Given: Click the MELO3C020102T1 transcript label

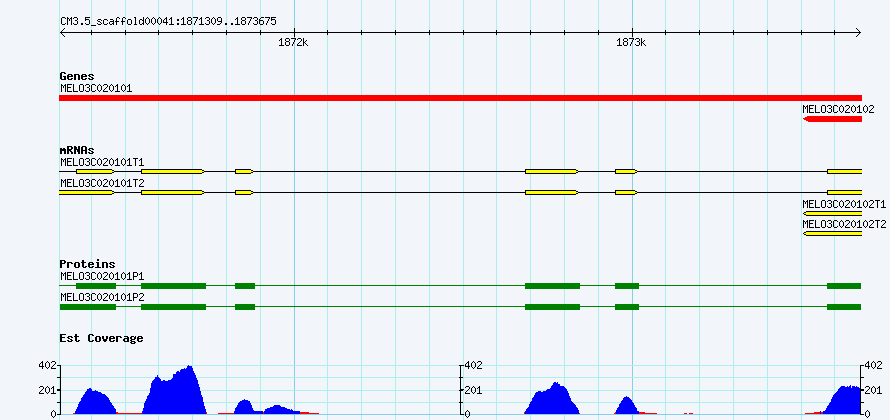Looking at the screenshot, I should tap(844, 204).
